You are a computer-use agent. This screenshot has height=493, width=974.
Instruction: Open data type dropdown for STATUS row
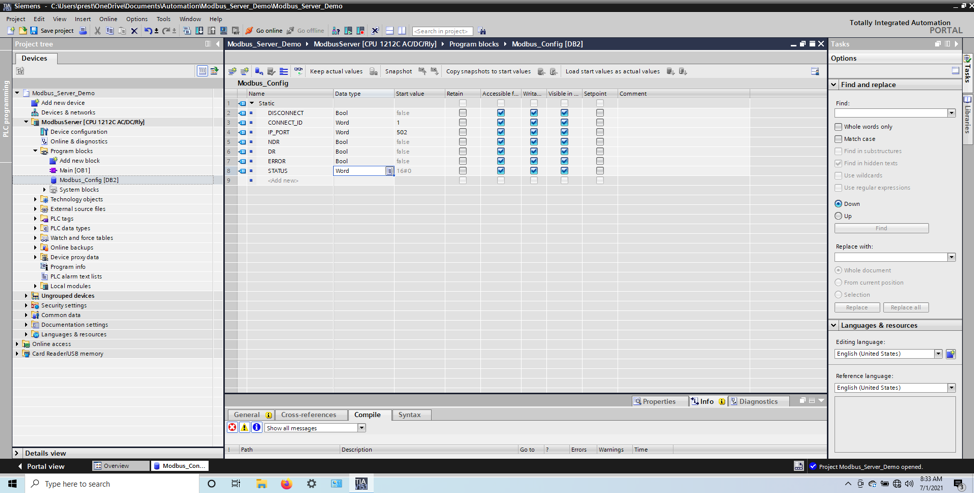389,171
